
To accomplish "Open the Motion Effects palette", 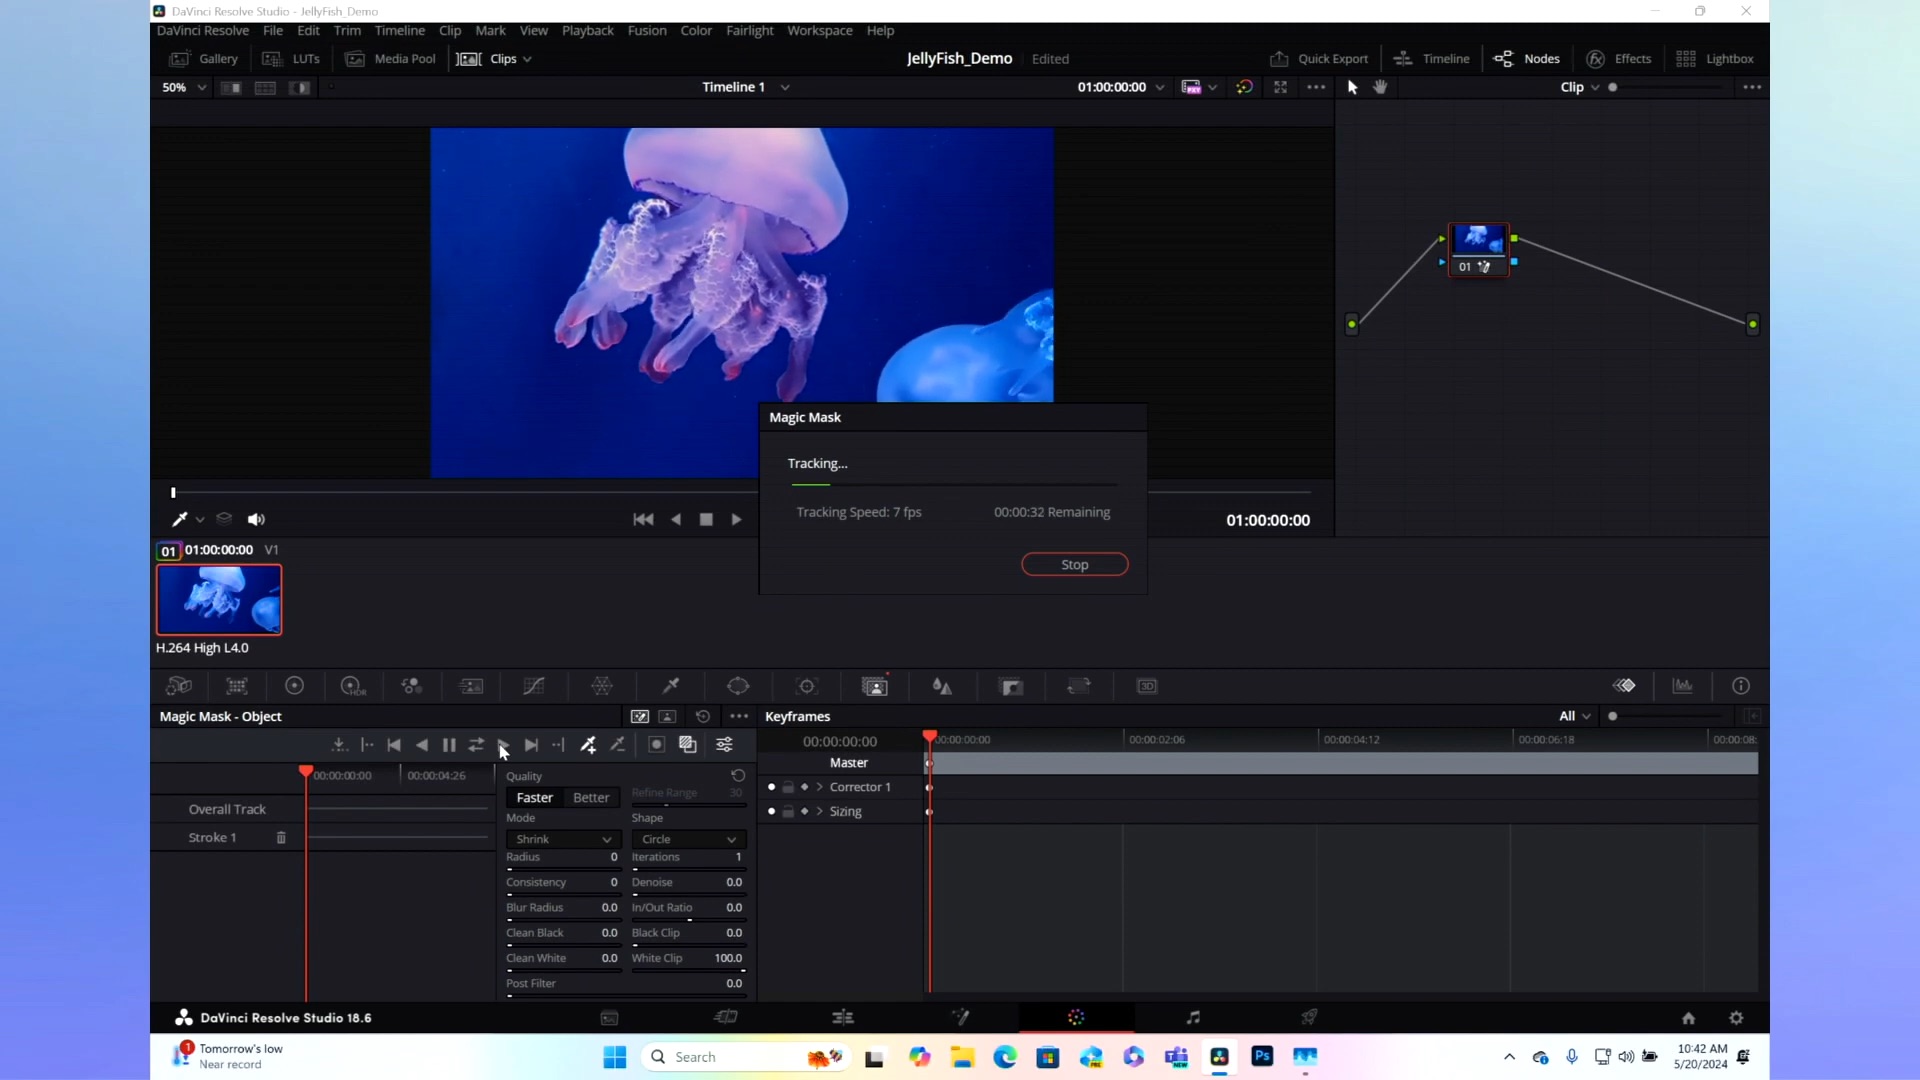I will (471, 686).
